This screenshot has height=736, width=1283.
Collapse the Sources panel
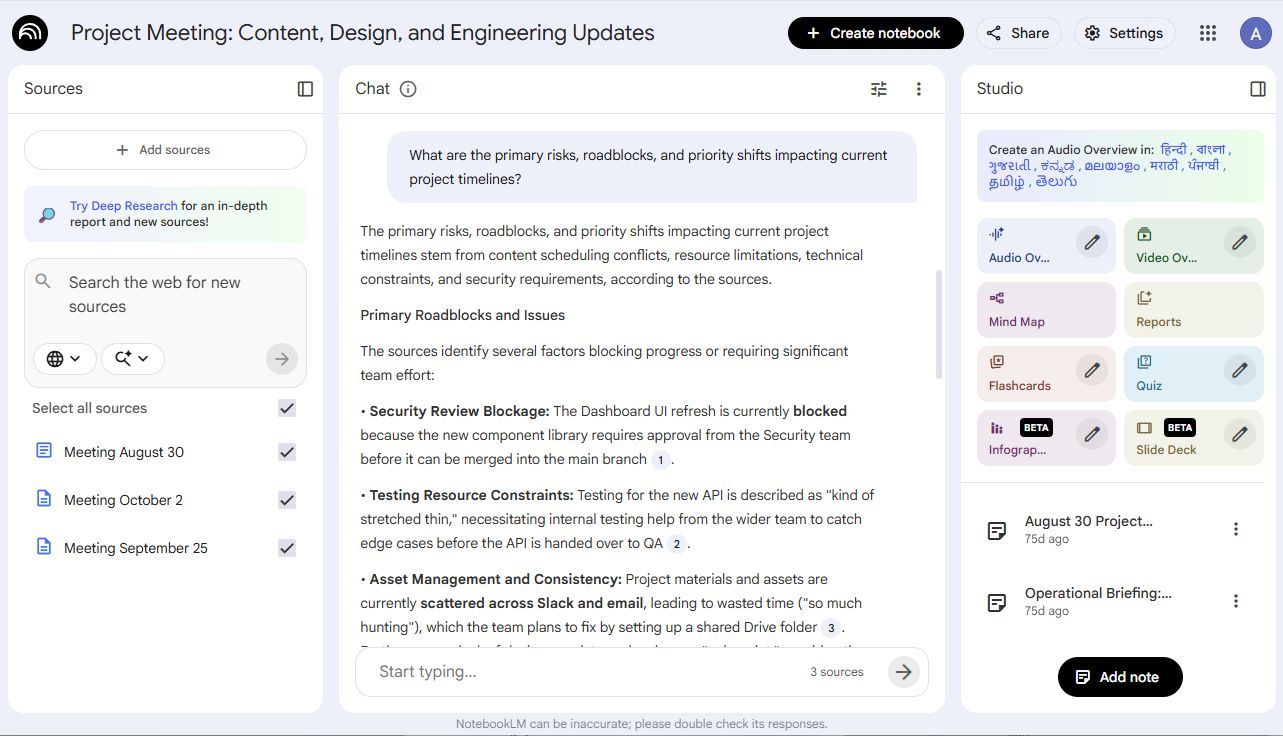[x=304, y=89]
